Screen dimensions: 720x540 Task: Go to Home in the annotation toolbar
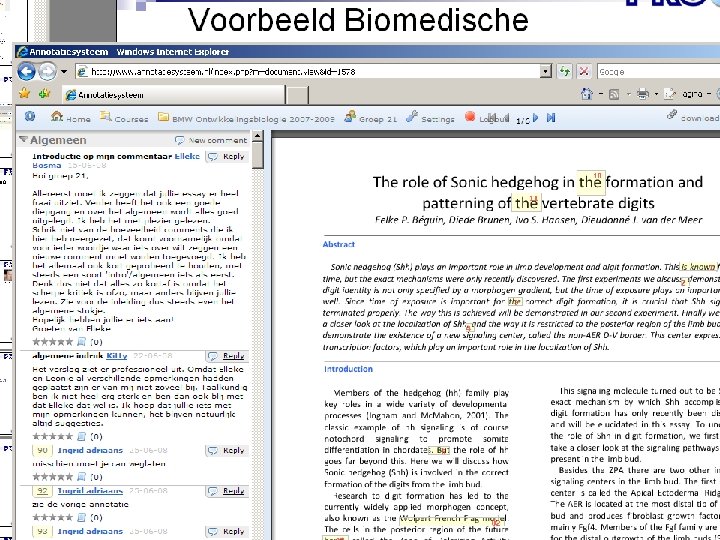[70, 118]
